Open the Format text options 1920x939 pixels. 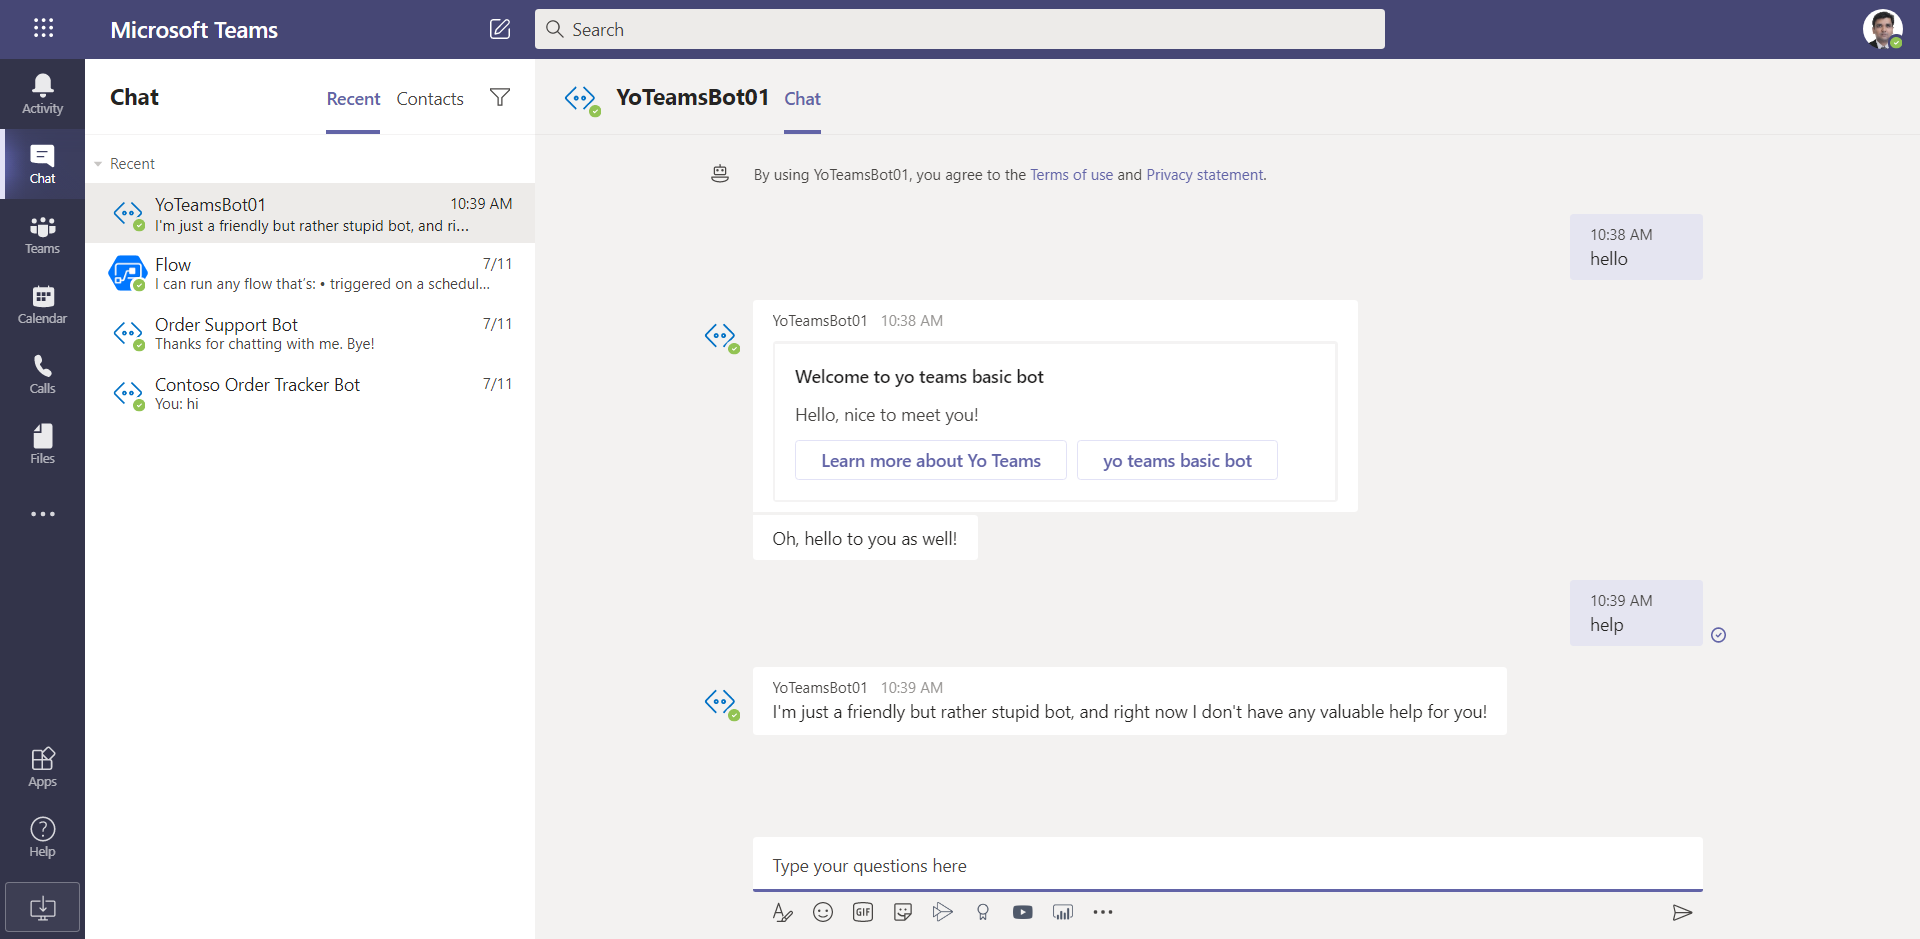click(x=782, y=912)
